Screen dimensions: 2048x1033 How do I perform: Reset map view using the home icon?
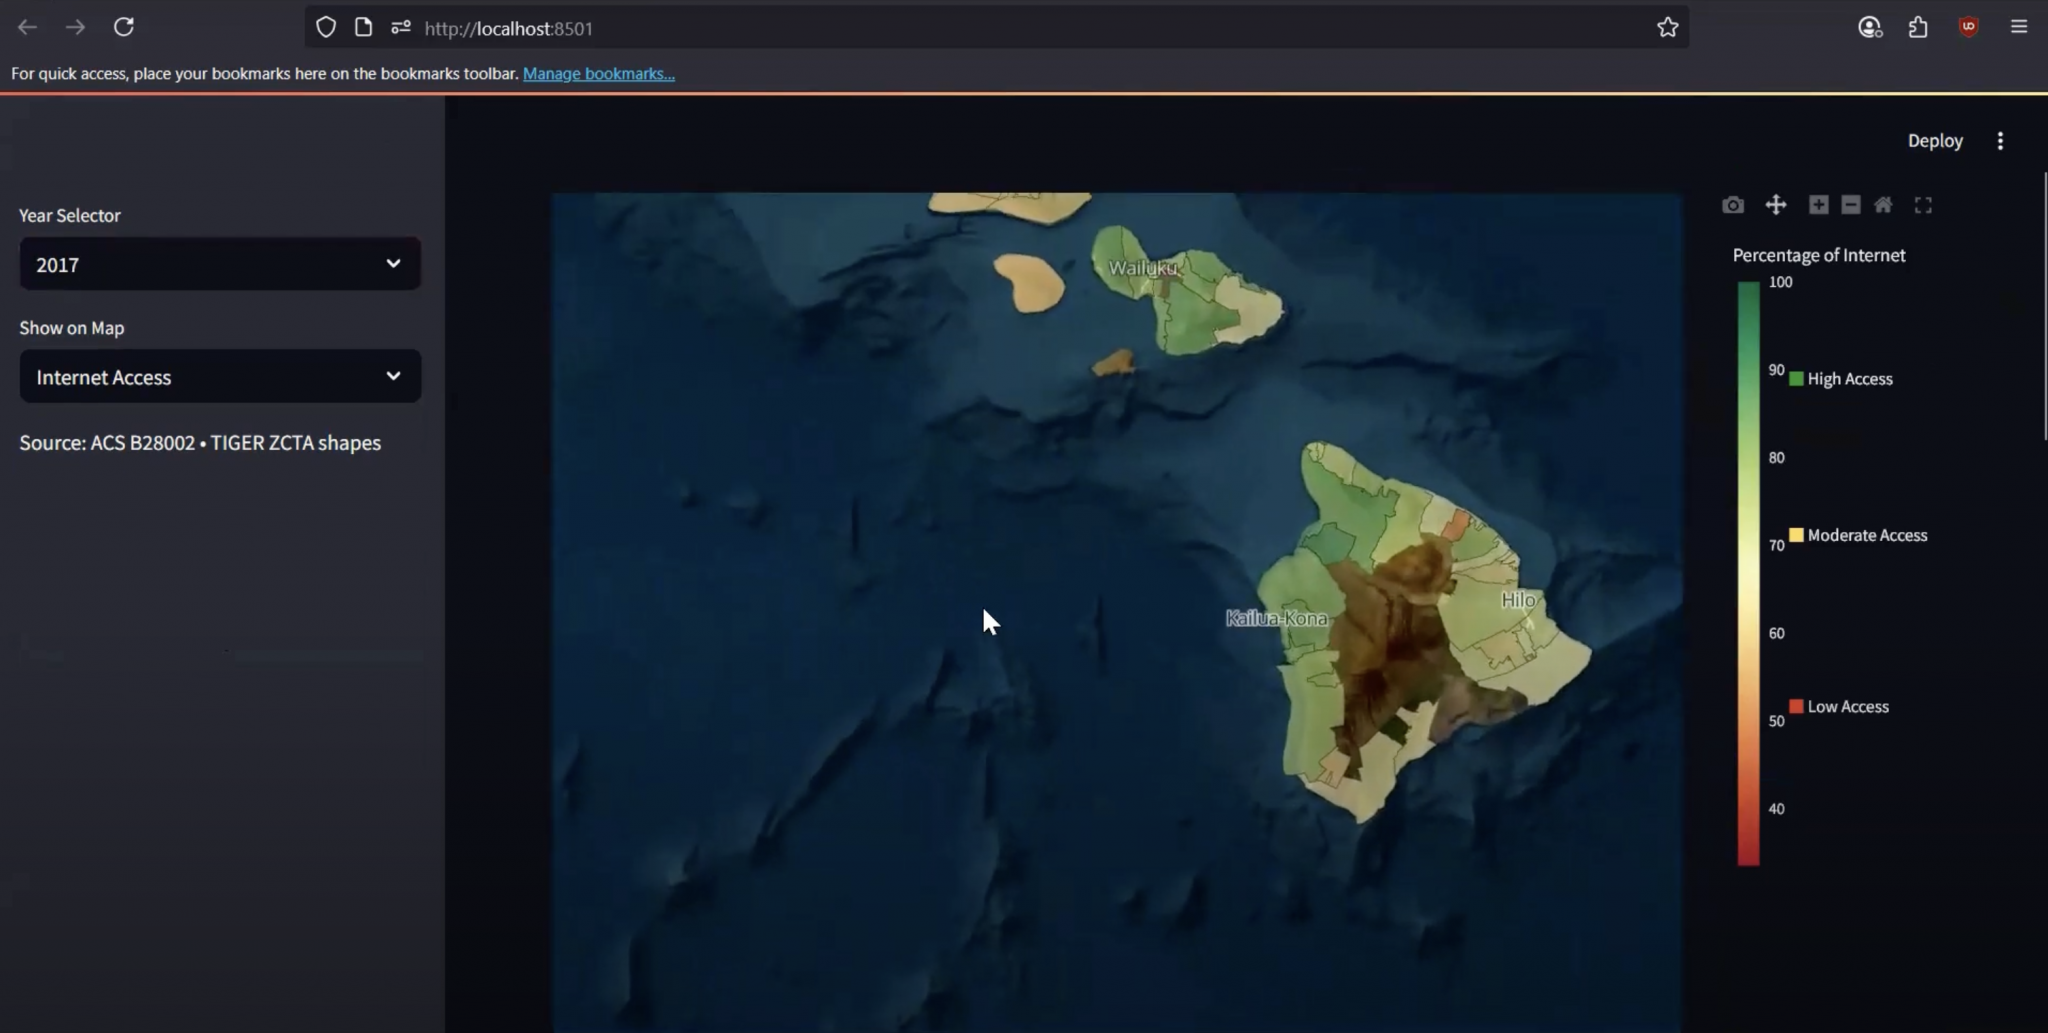1885,204
